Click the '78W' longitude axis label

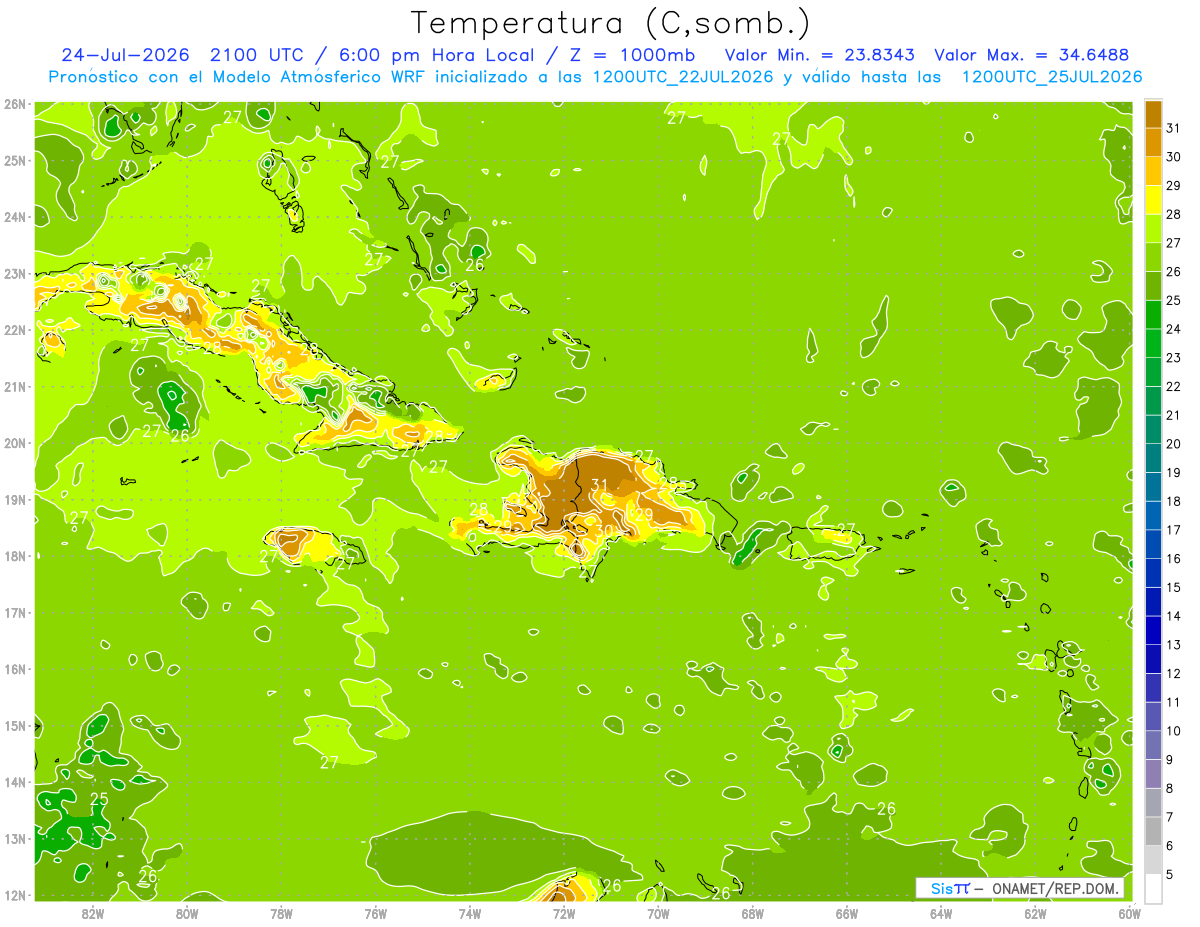281,913
